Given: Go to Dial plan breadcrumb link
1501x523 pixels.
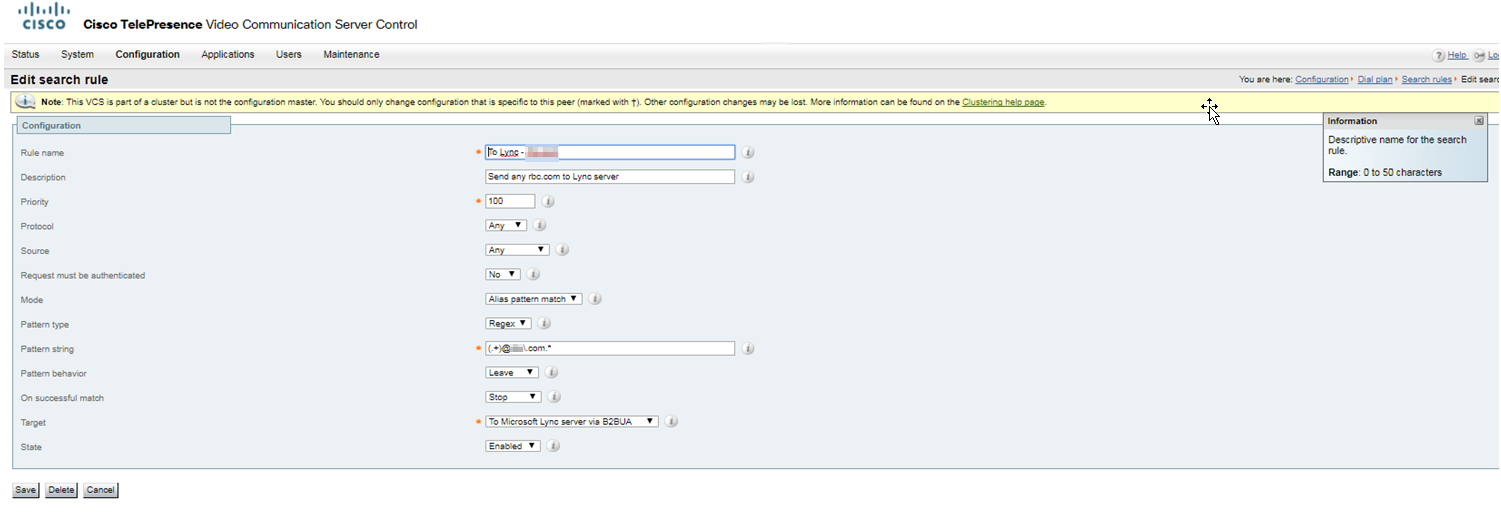Looking at the screenshot, I should pos(1375,80).
